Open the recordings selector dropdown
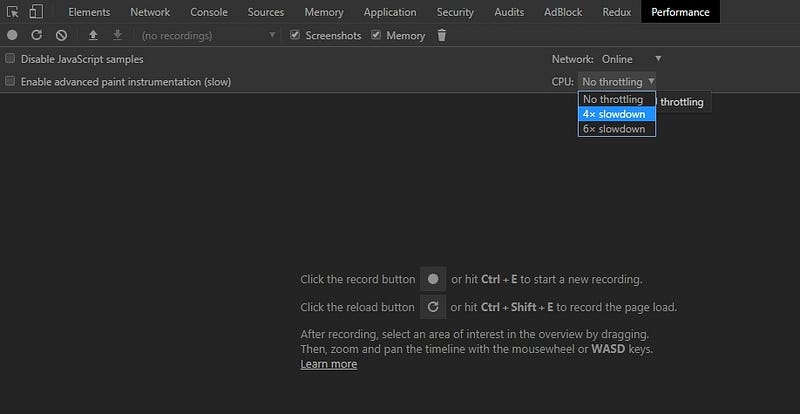 point(208,36)
